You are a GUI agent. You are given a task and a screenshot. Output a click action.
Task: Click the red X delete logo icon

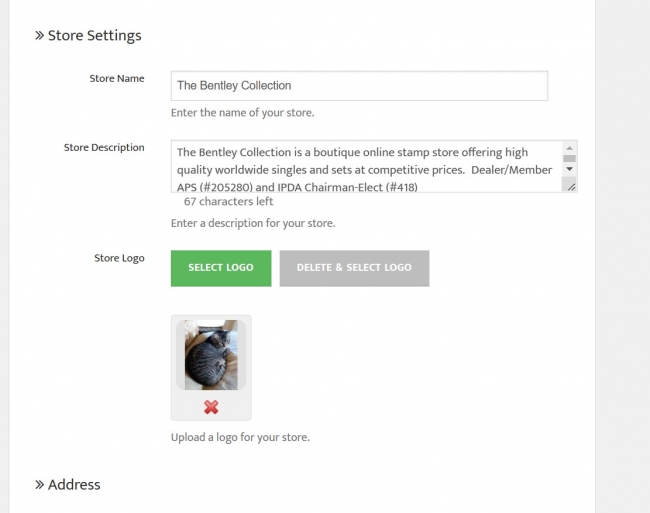pos(211,407)
